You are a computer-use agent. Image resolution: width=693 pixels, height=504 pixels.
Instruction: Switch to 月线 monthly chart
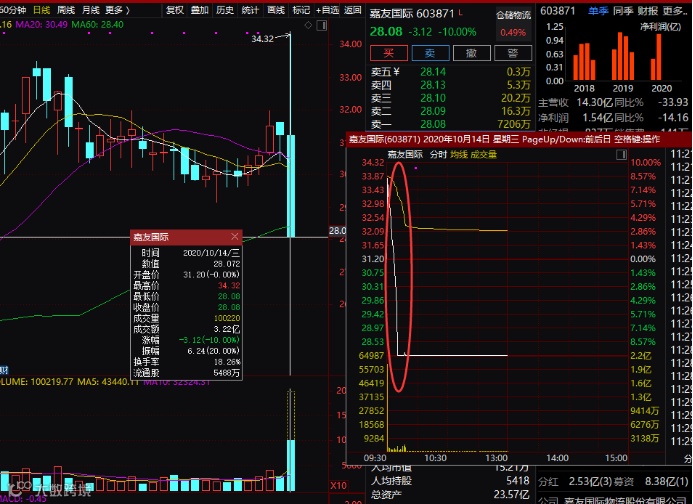tap(91, 10)
